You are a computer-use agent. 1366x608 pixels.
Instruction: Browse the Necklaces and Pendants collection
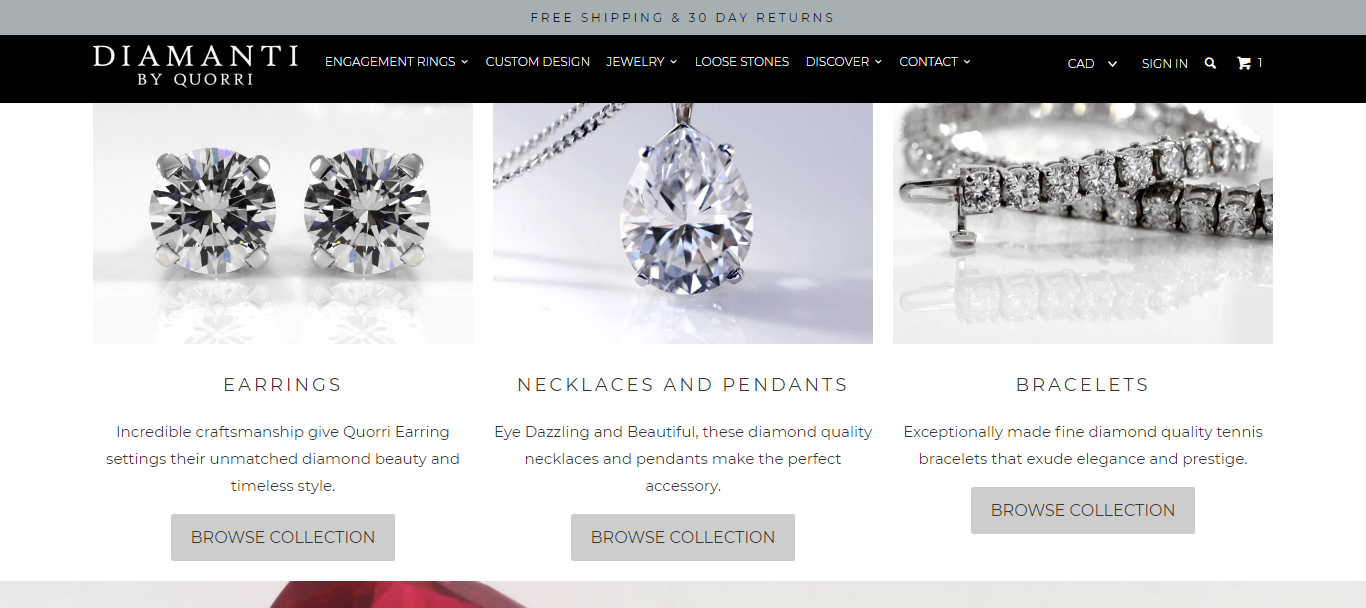point(683,537)
